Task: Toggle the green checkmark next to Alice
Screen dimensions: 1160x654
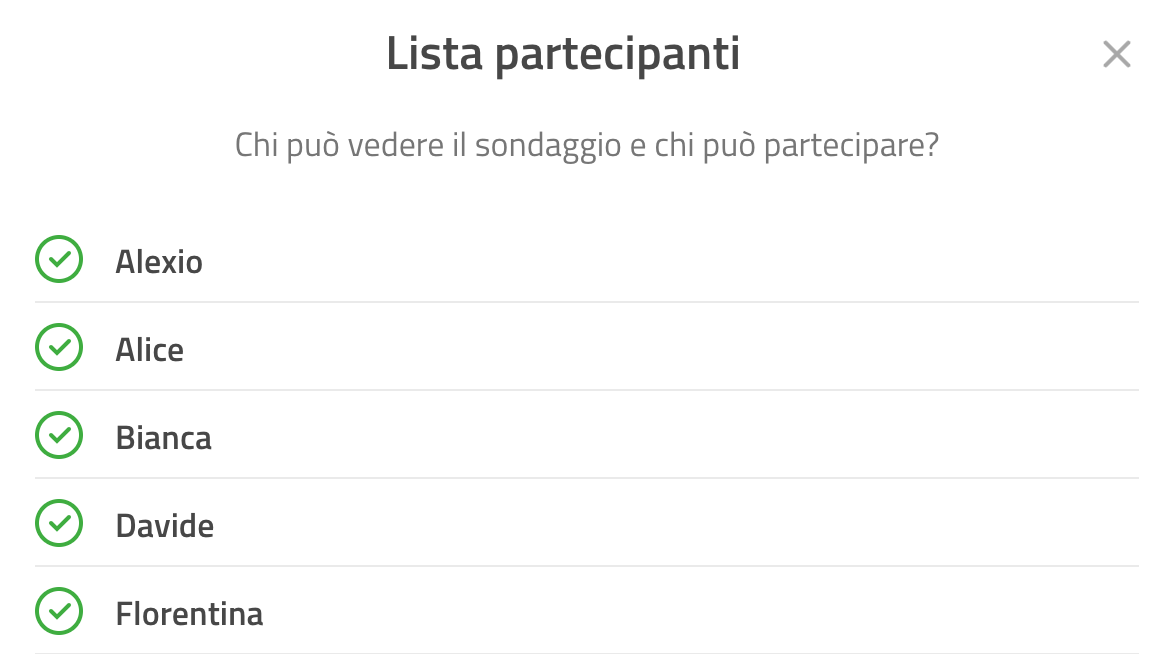Action: coord(58,347)
